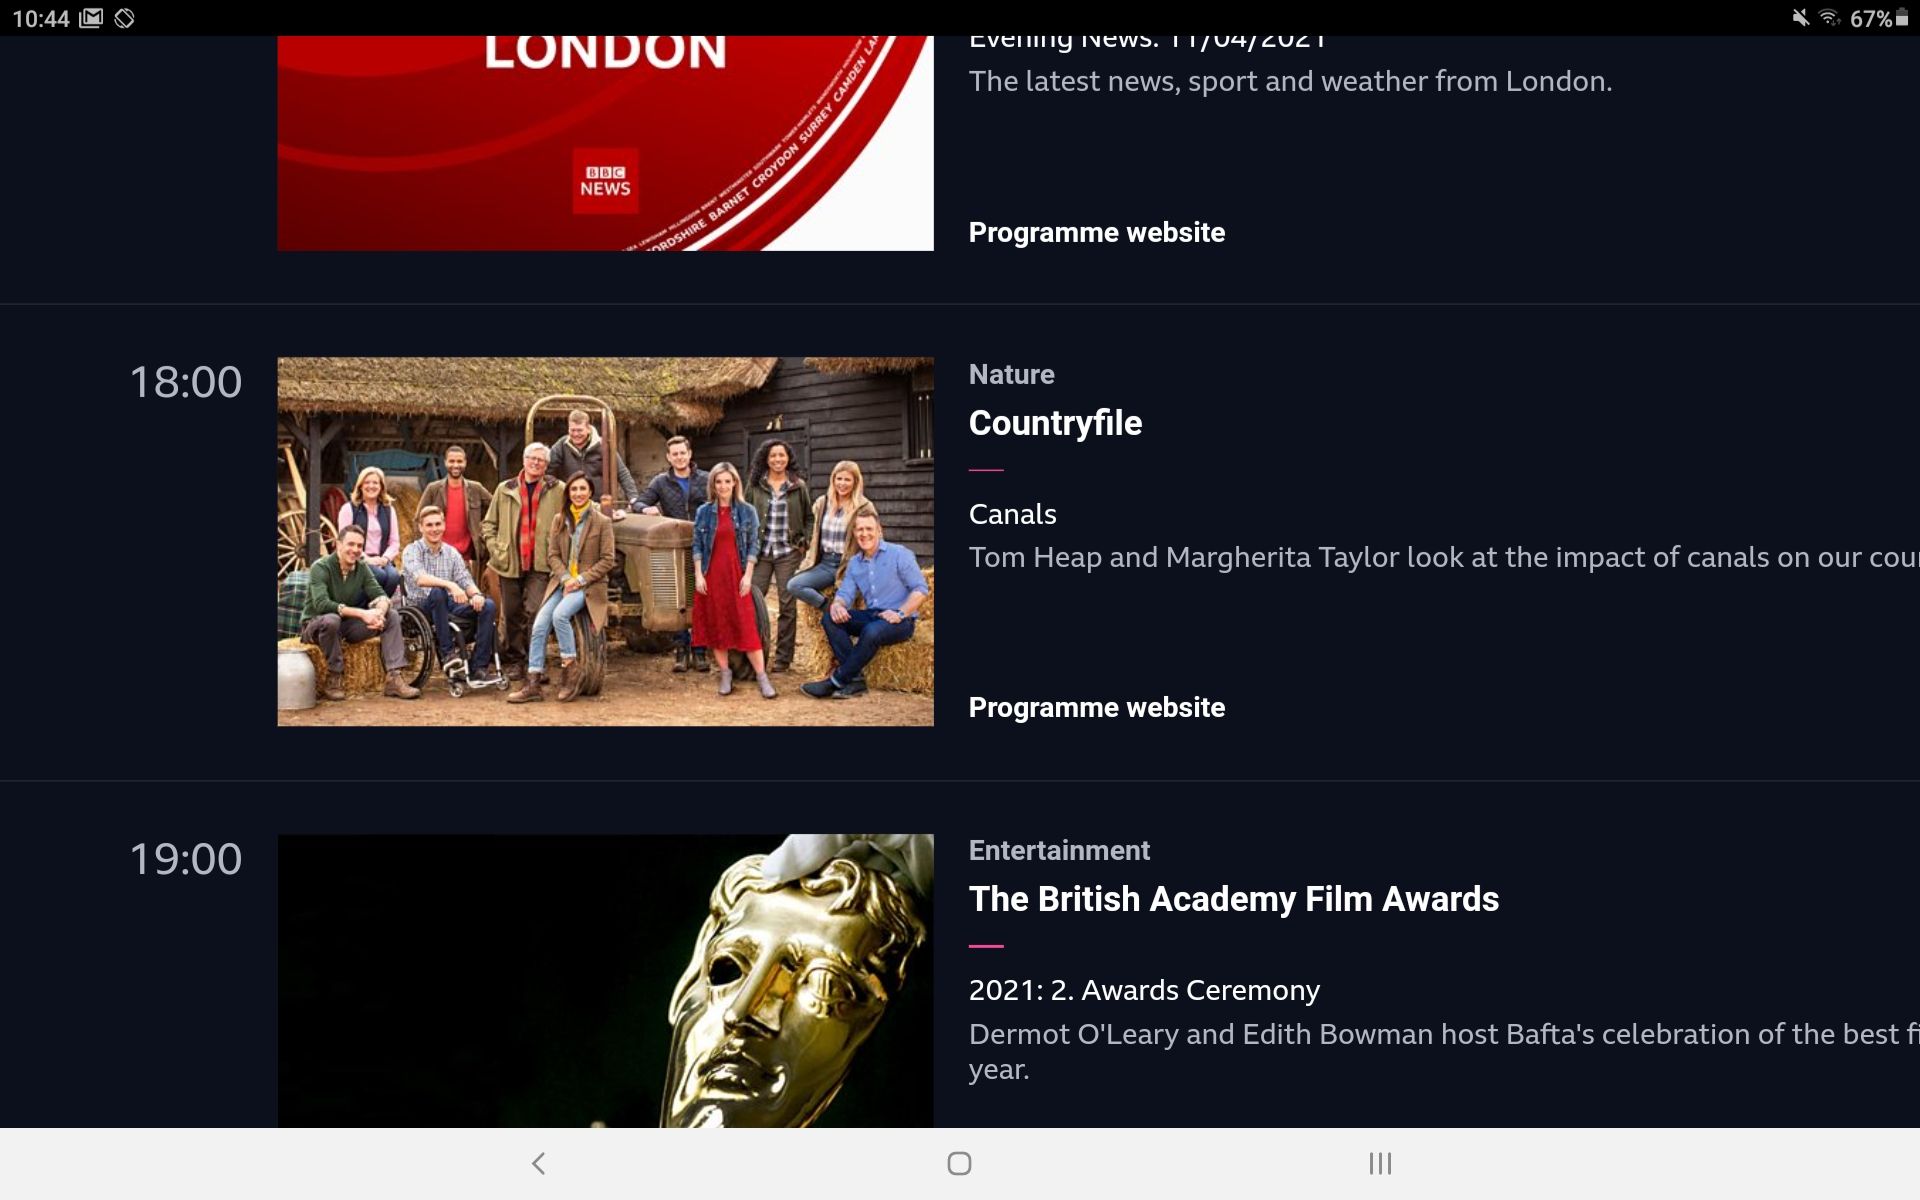Open the Recent apps navigation button

pyautogui.click(x=1380, y=1163)
